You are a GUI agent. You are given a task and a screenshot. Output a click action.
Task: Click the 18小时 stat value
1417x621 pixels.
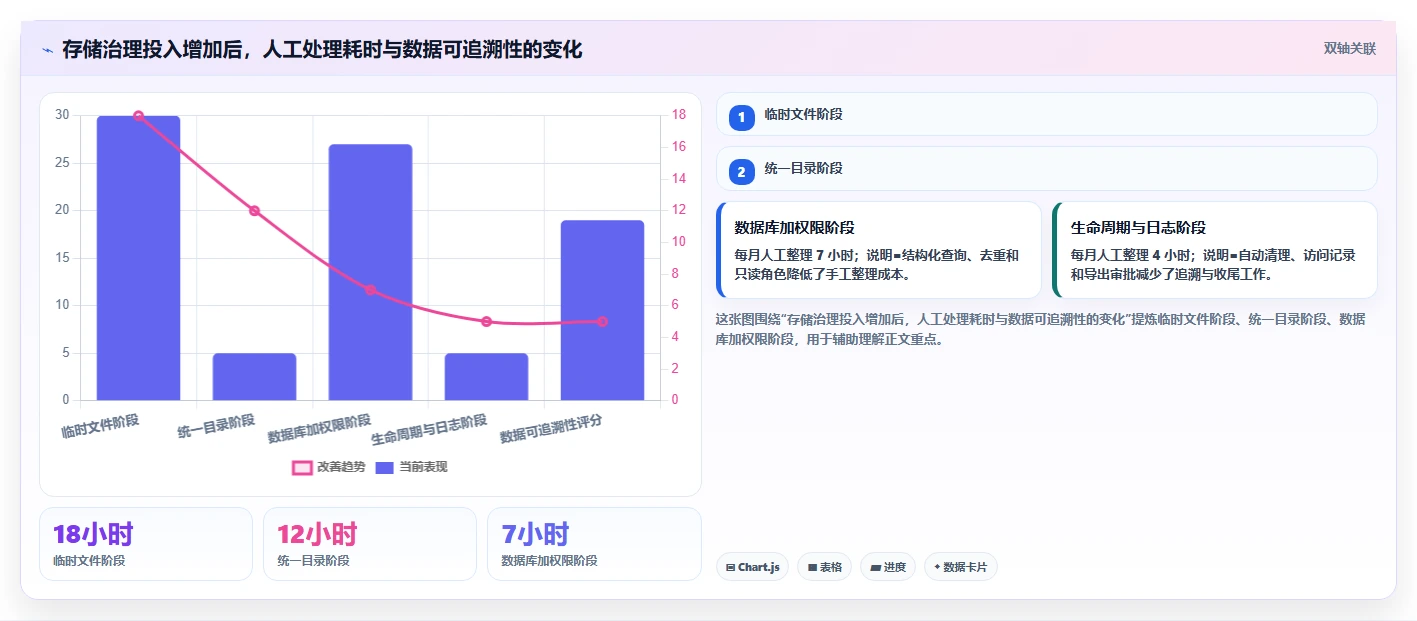[93, 534]
